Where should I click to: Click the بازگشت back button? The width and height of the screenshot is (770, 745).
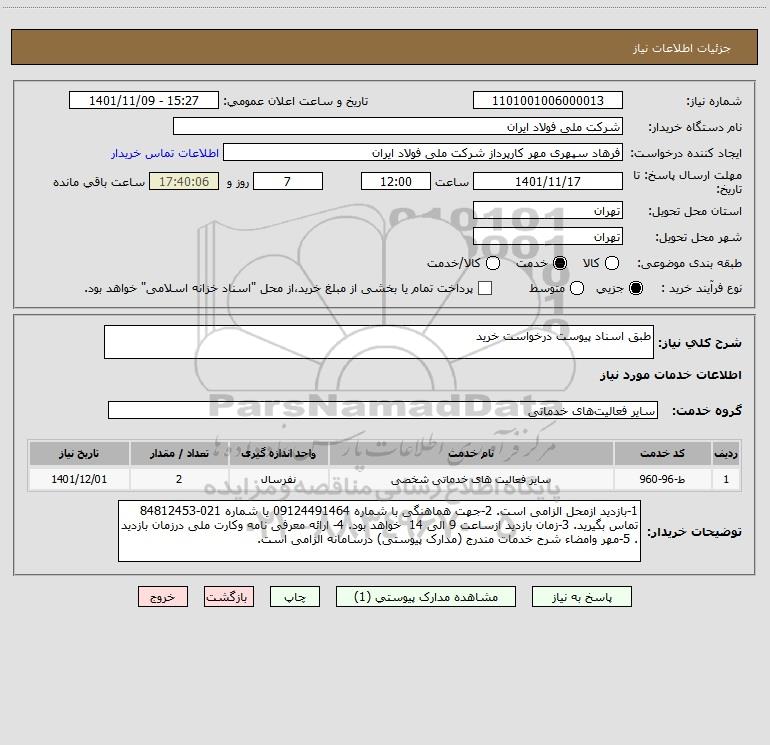coord(229,597)
